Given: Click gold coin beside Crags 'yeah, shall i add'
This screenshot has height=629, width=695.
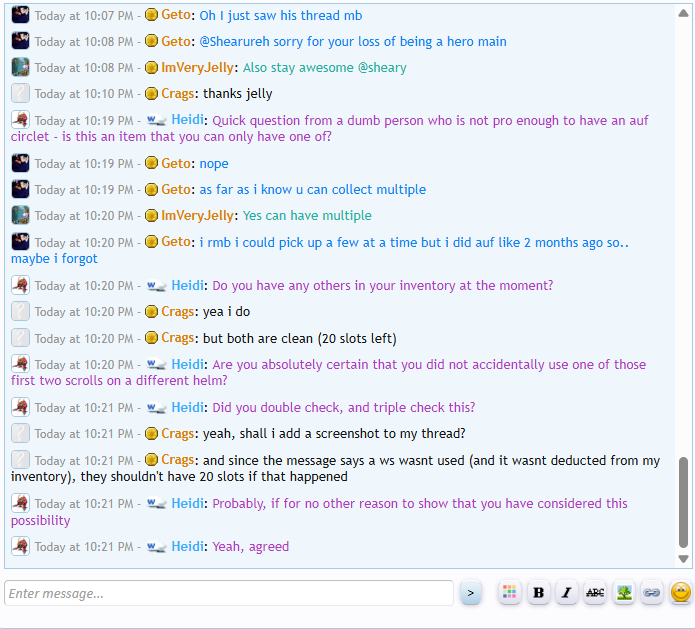Looking at the screenshot, I should [x=152, y=433].
